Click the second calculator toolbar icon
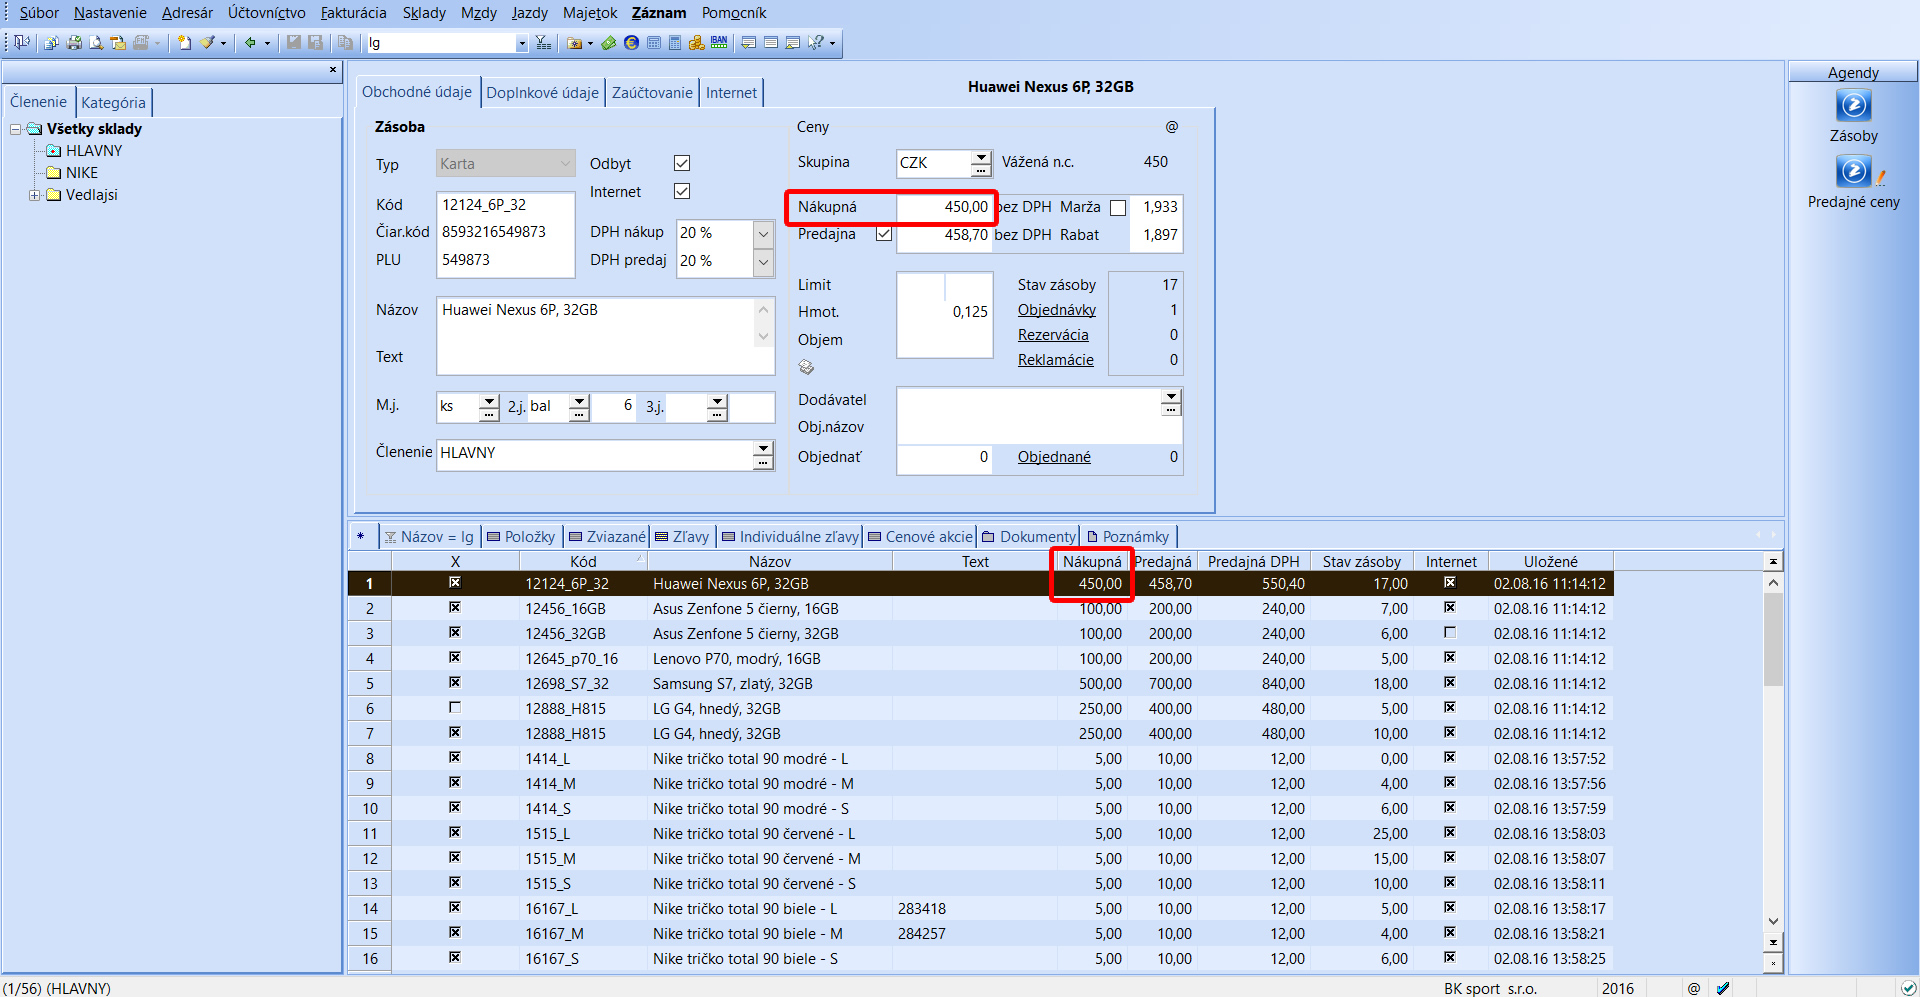Viewport: 1920px width, 997px height. click(675, 42)
